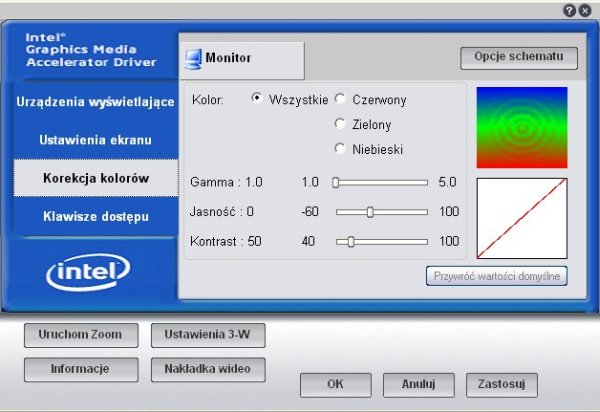Select Korekcja kolorów section
The width and height of the screenshot is (600, 412).
(x=96, y=178)
